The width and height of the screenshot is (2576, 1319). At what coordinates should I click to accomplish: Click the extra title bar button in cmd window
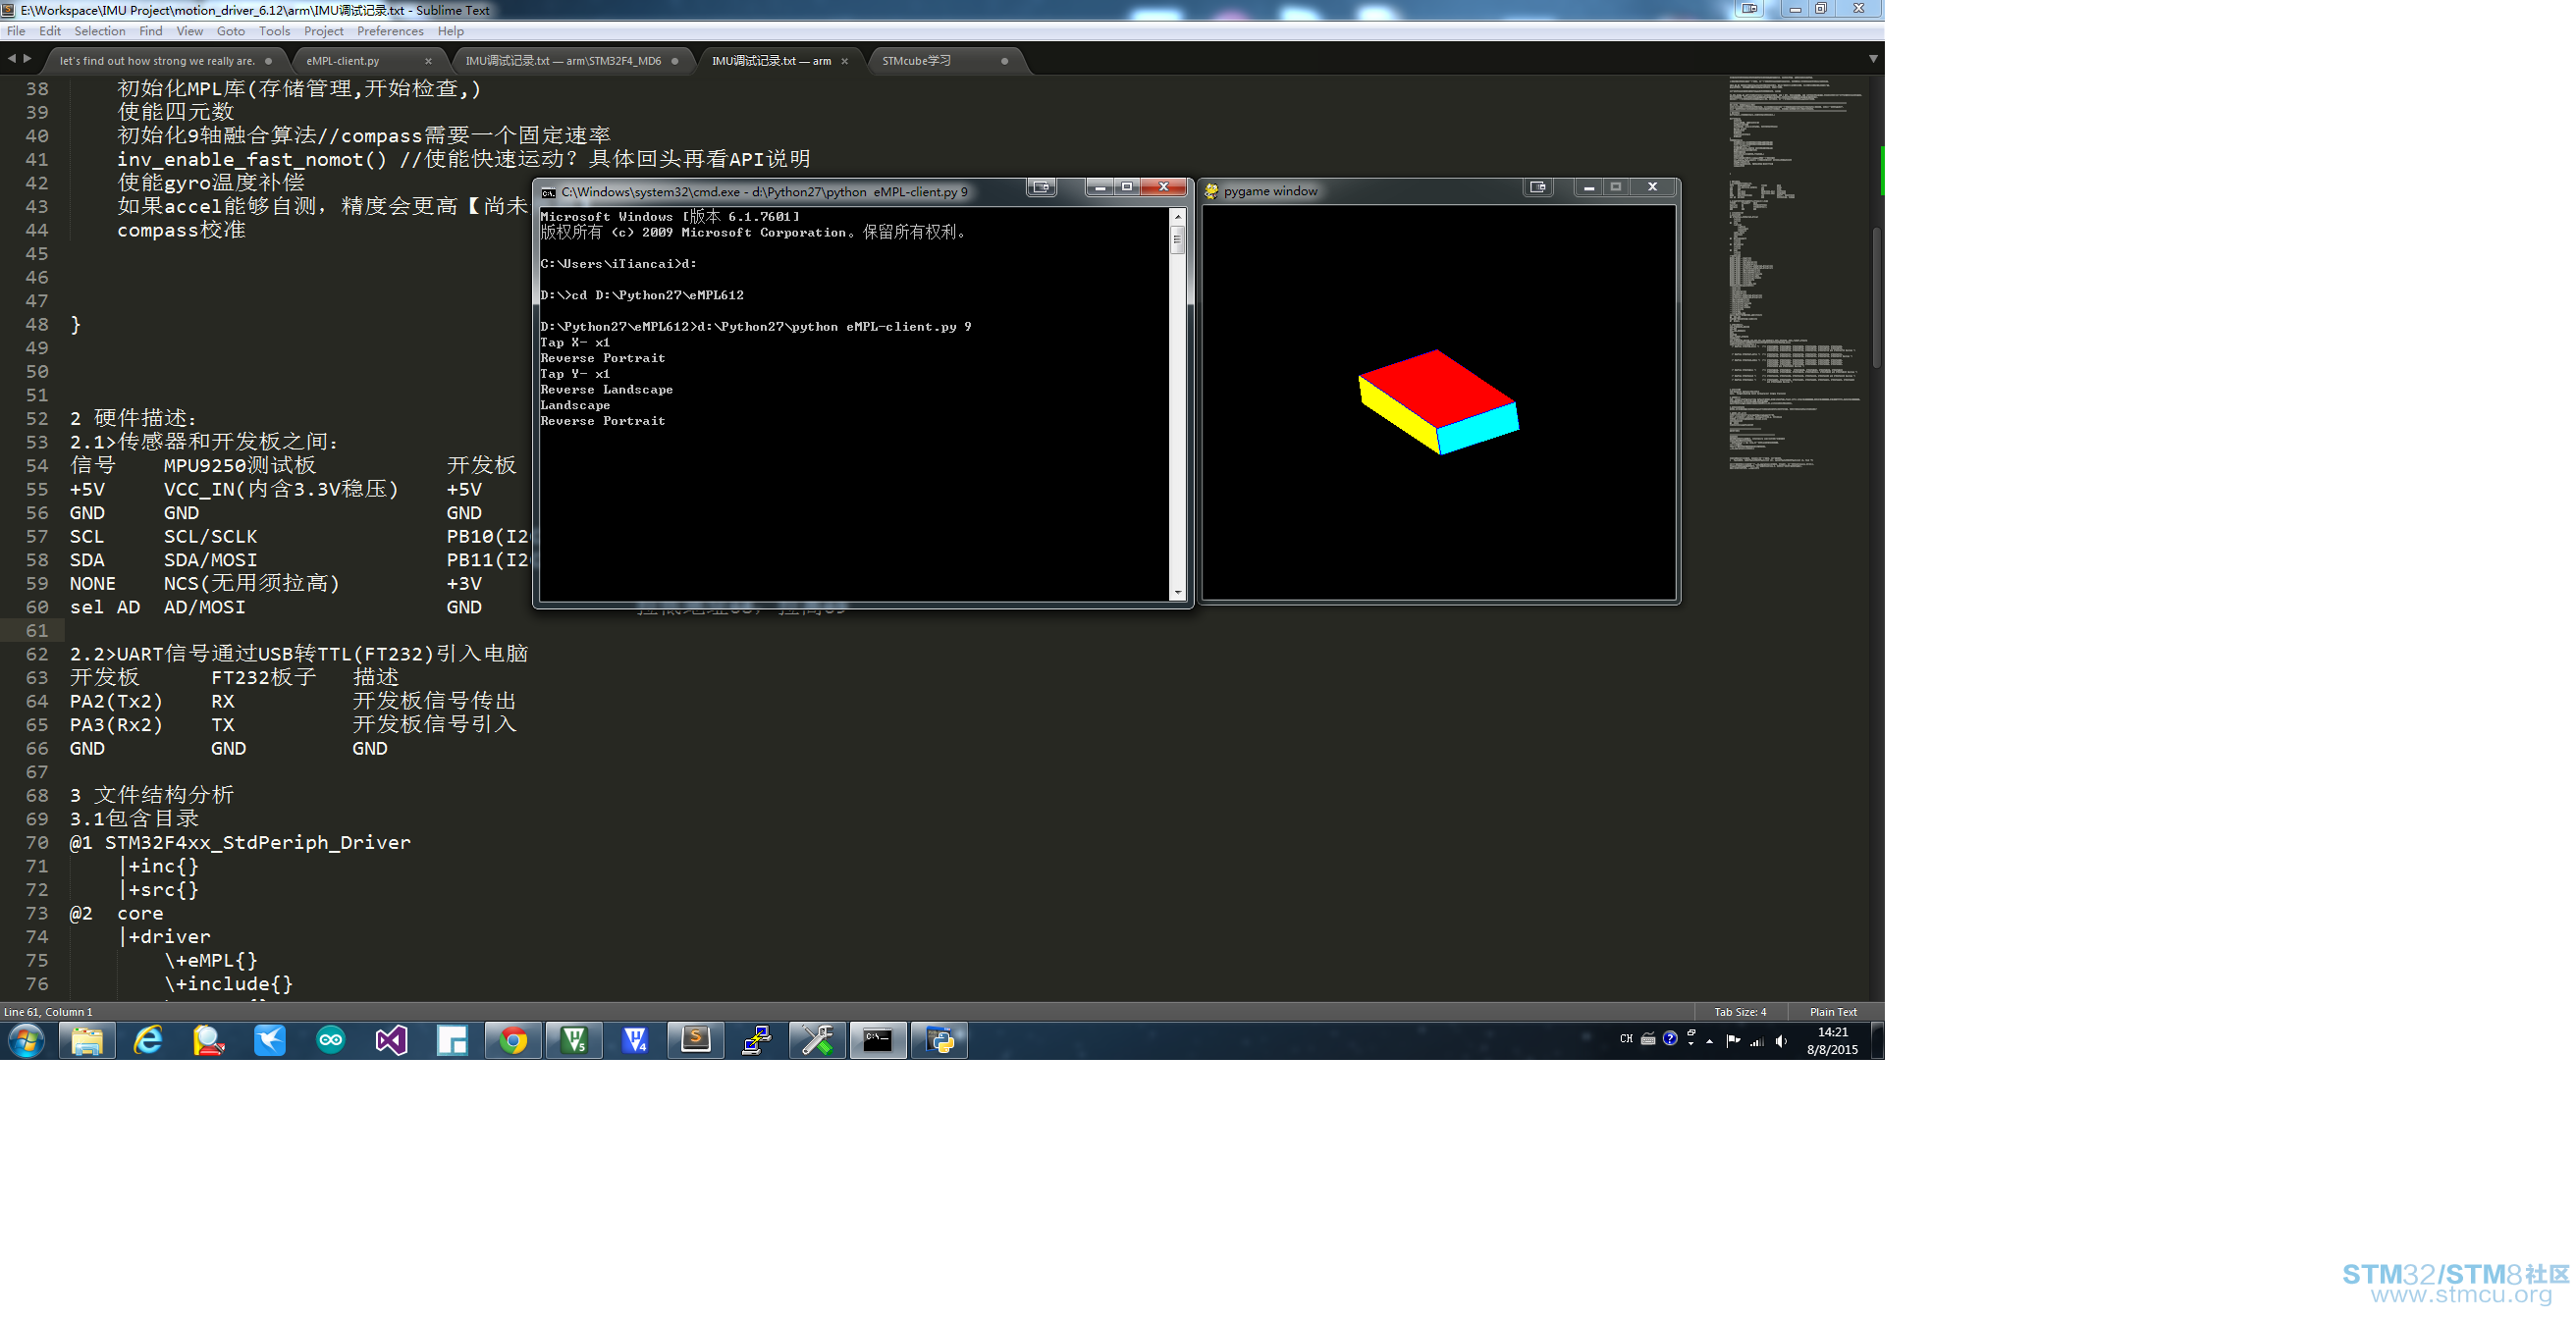coord(1041,187)
